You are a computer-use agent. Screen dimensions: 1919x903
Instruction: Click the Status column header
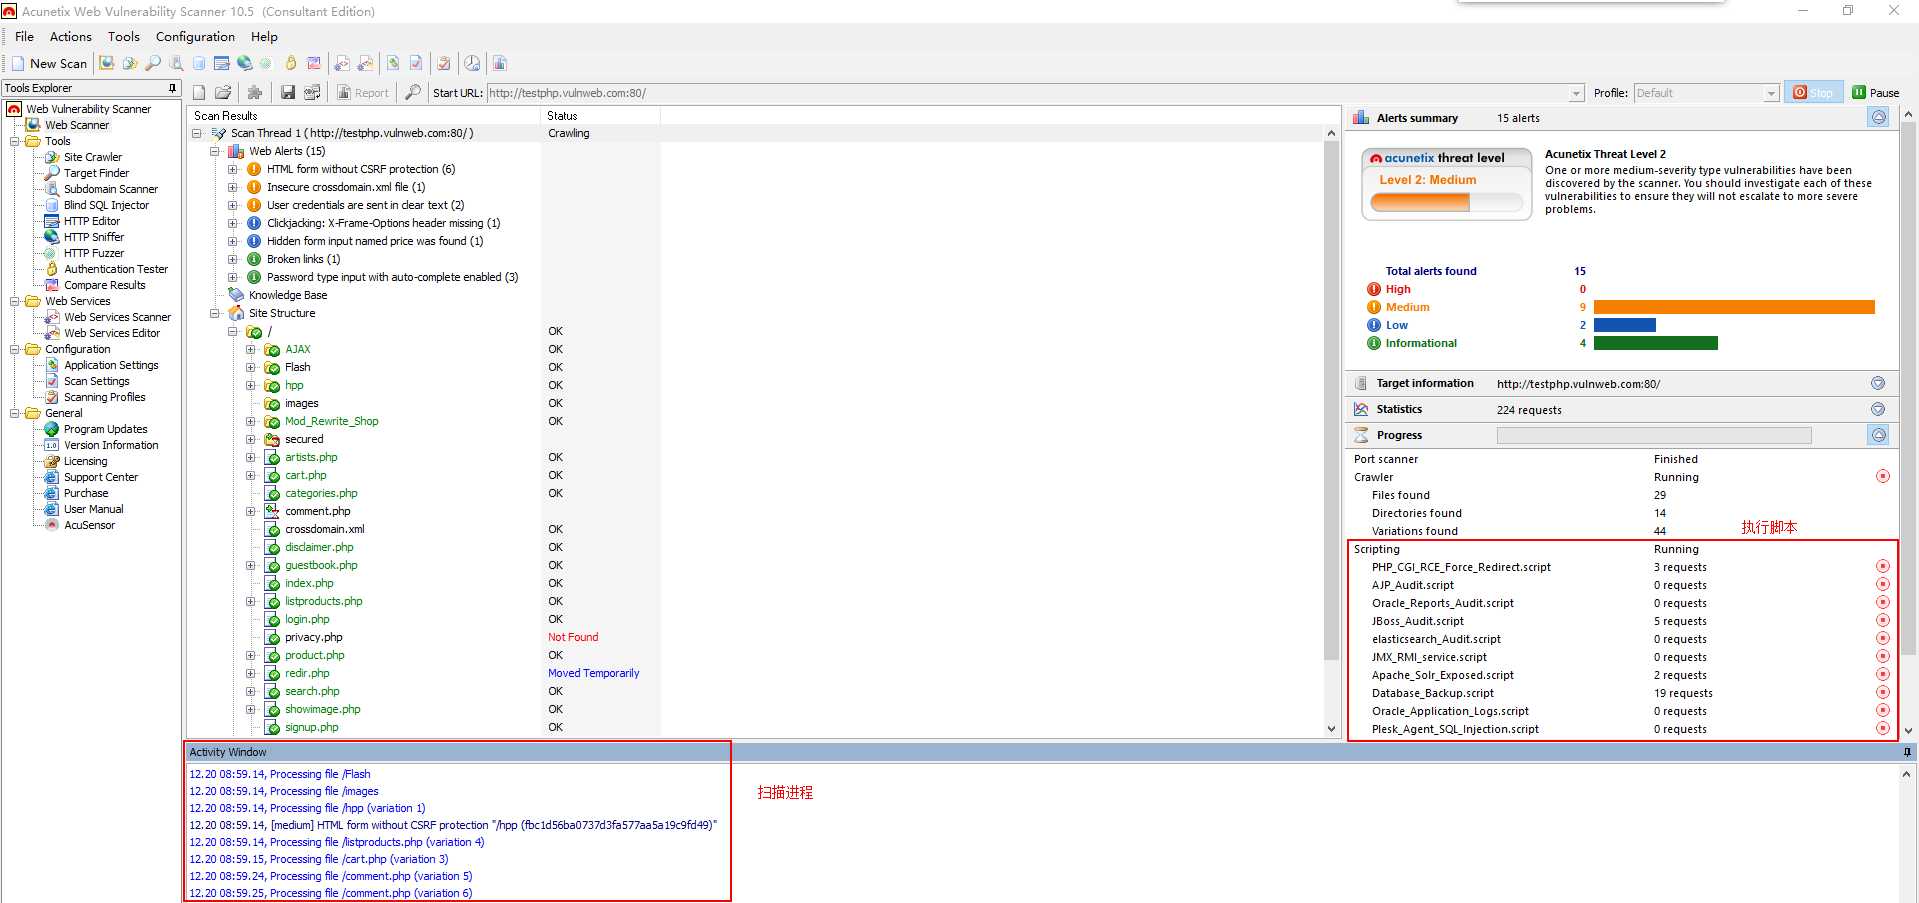pyautogui.click(x=600, y=116)
